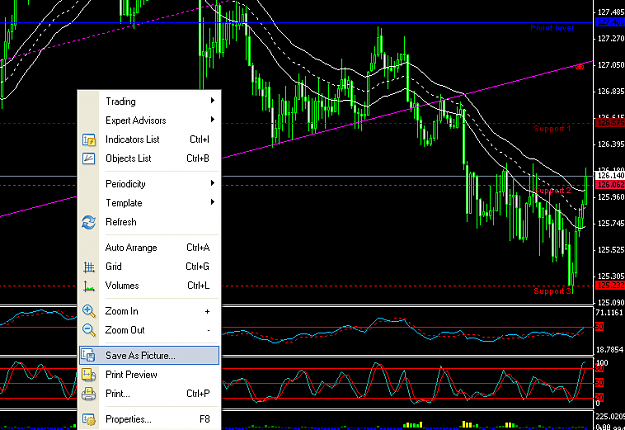
Task: Click the Zoom Out magnifier icon
Action: click(88, 330)
